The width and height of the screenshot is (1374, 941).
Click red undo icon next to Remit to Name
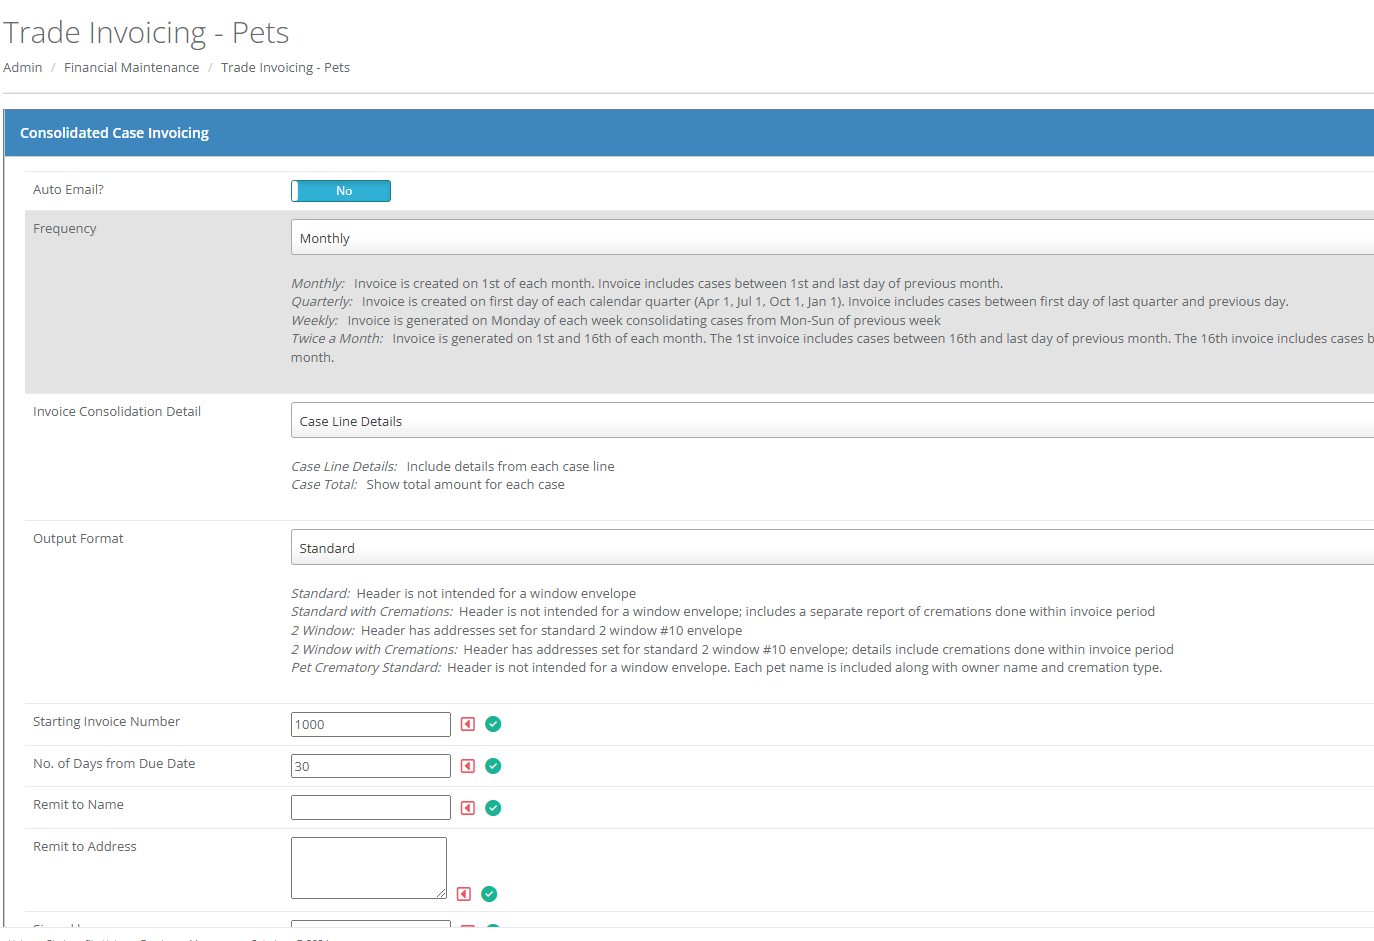click(x=467, y=807)
